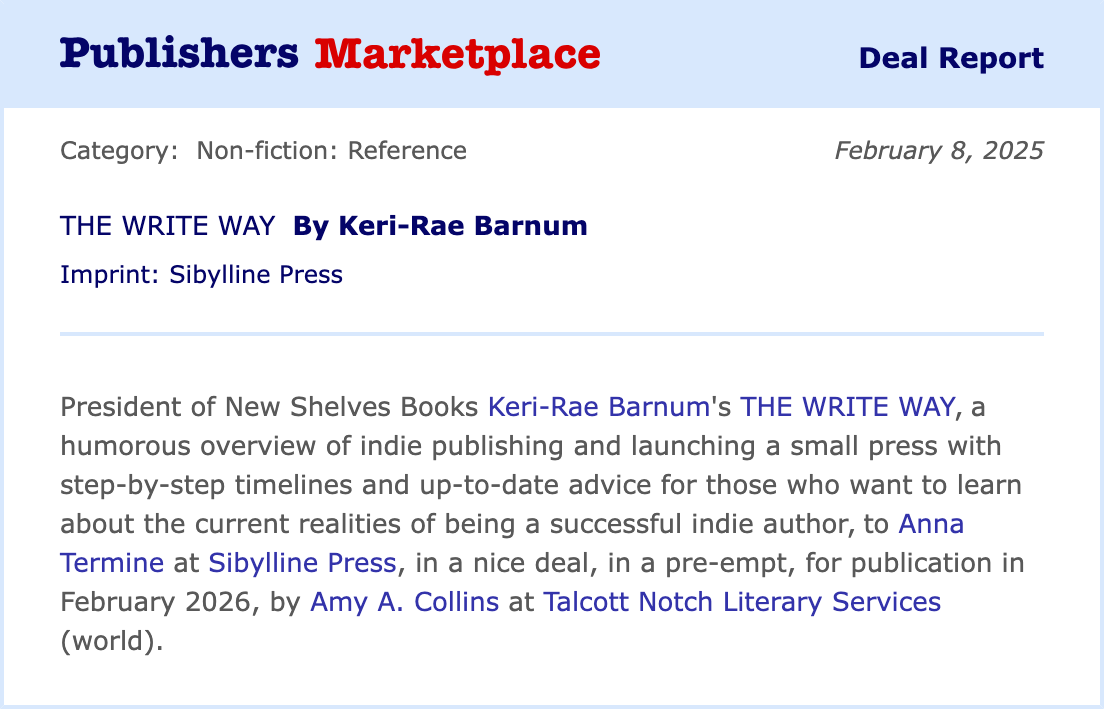Screen dimensions: 1104x710
Task: Click "President of New Shelves Books" text
Action: (270, 407)
